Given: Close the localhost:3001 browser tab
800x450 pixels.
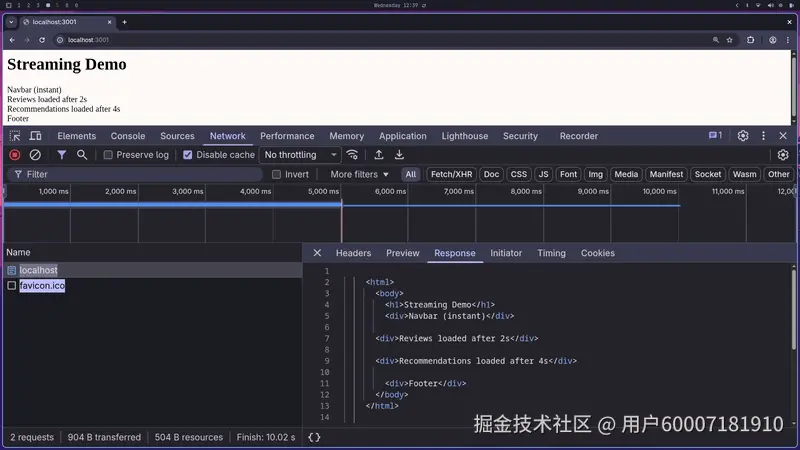Looking at the screenshot, I should point(109,22).
